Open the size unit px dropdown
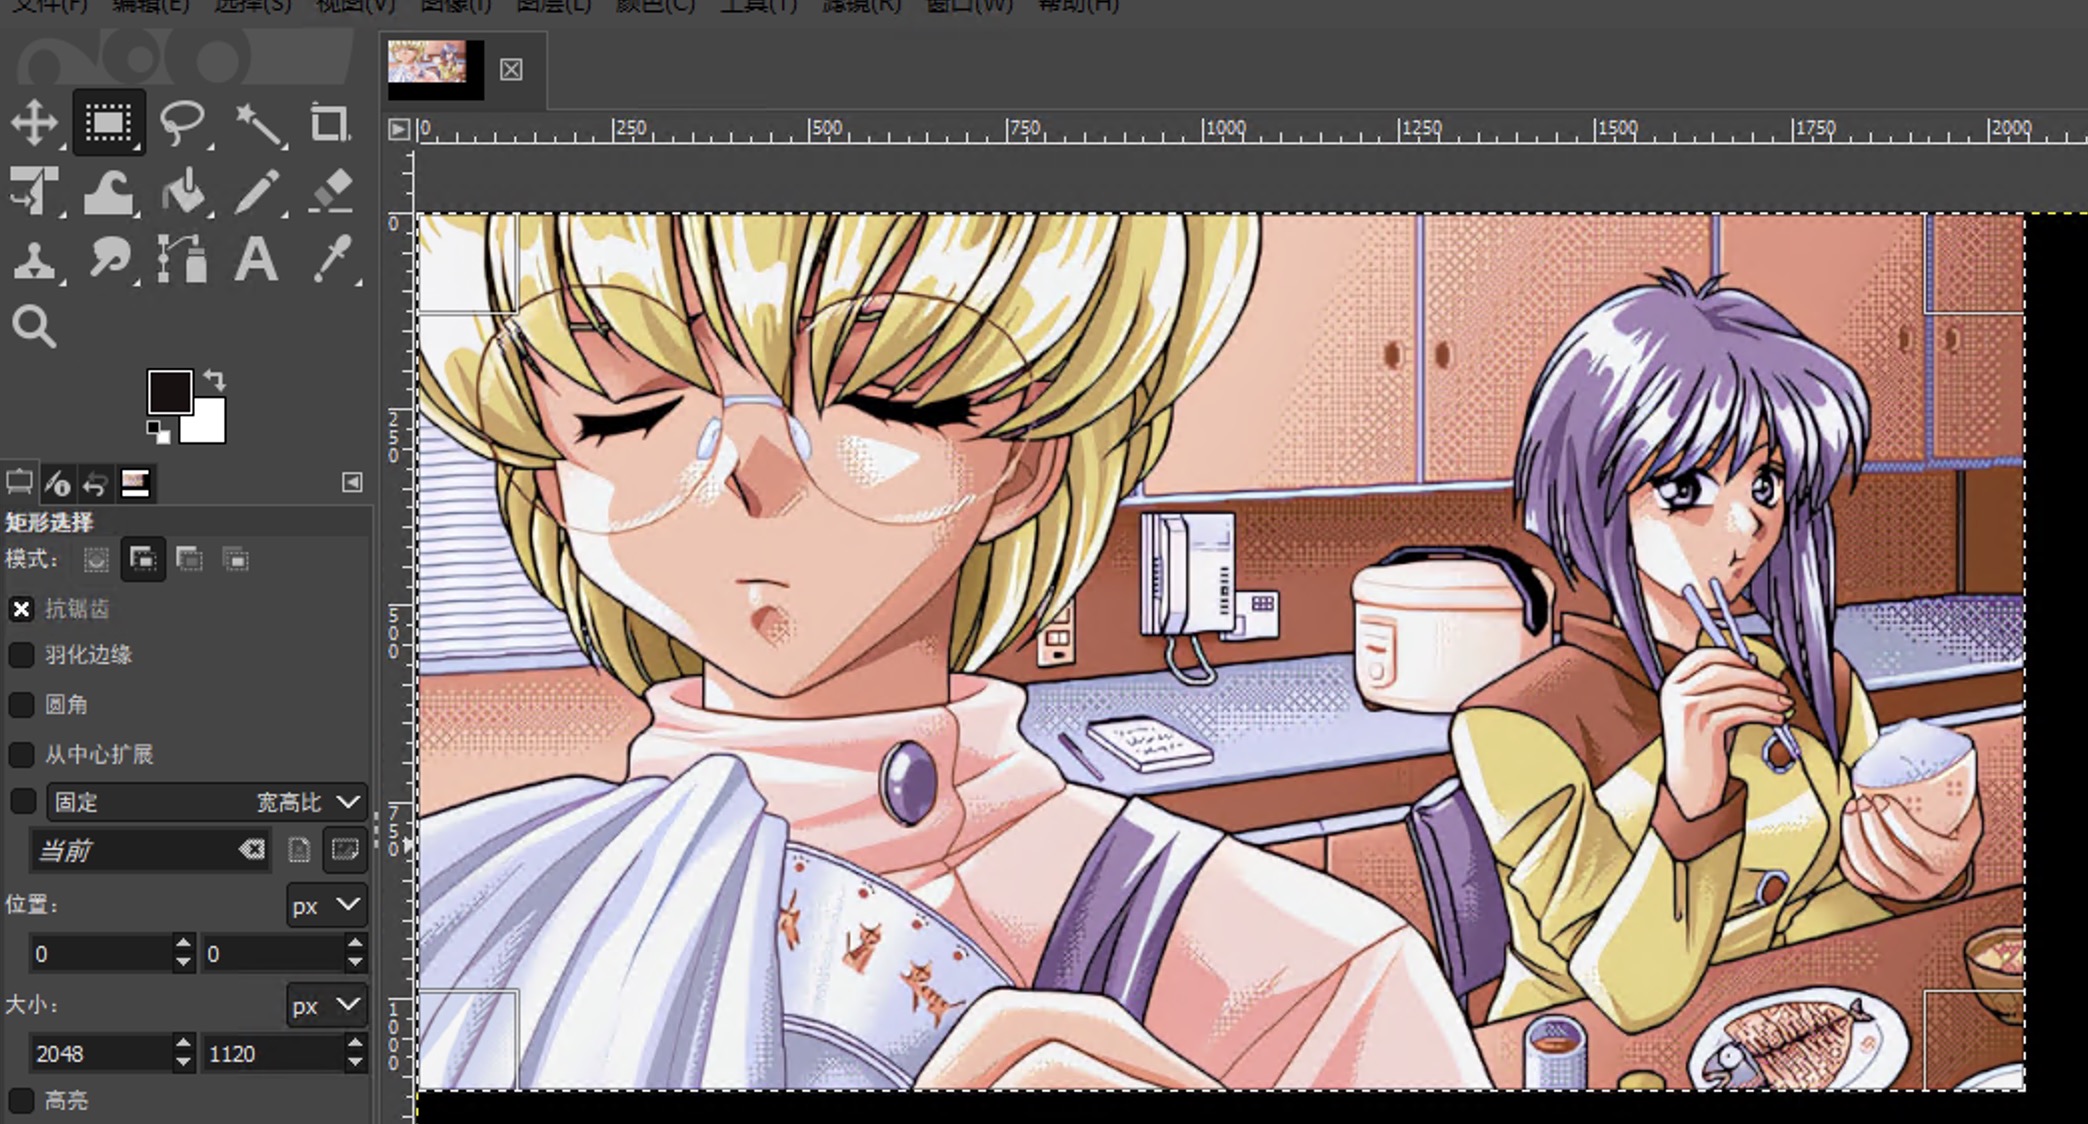Viewport: 2088px width, 1124px height. (326, 1006)
